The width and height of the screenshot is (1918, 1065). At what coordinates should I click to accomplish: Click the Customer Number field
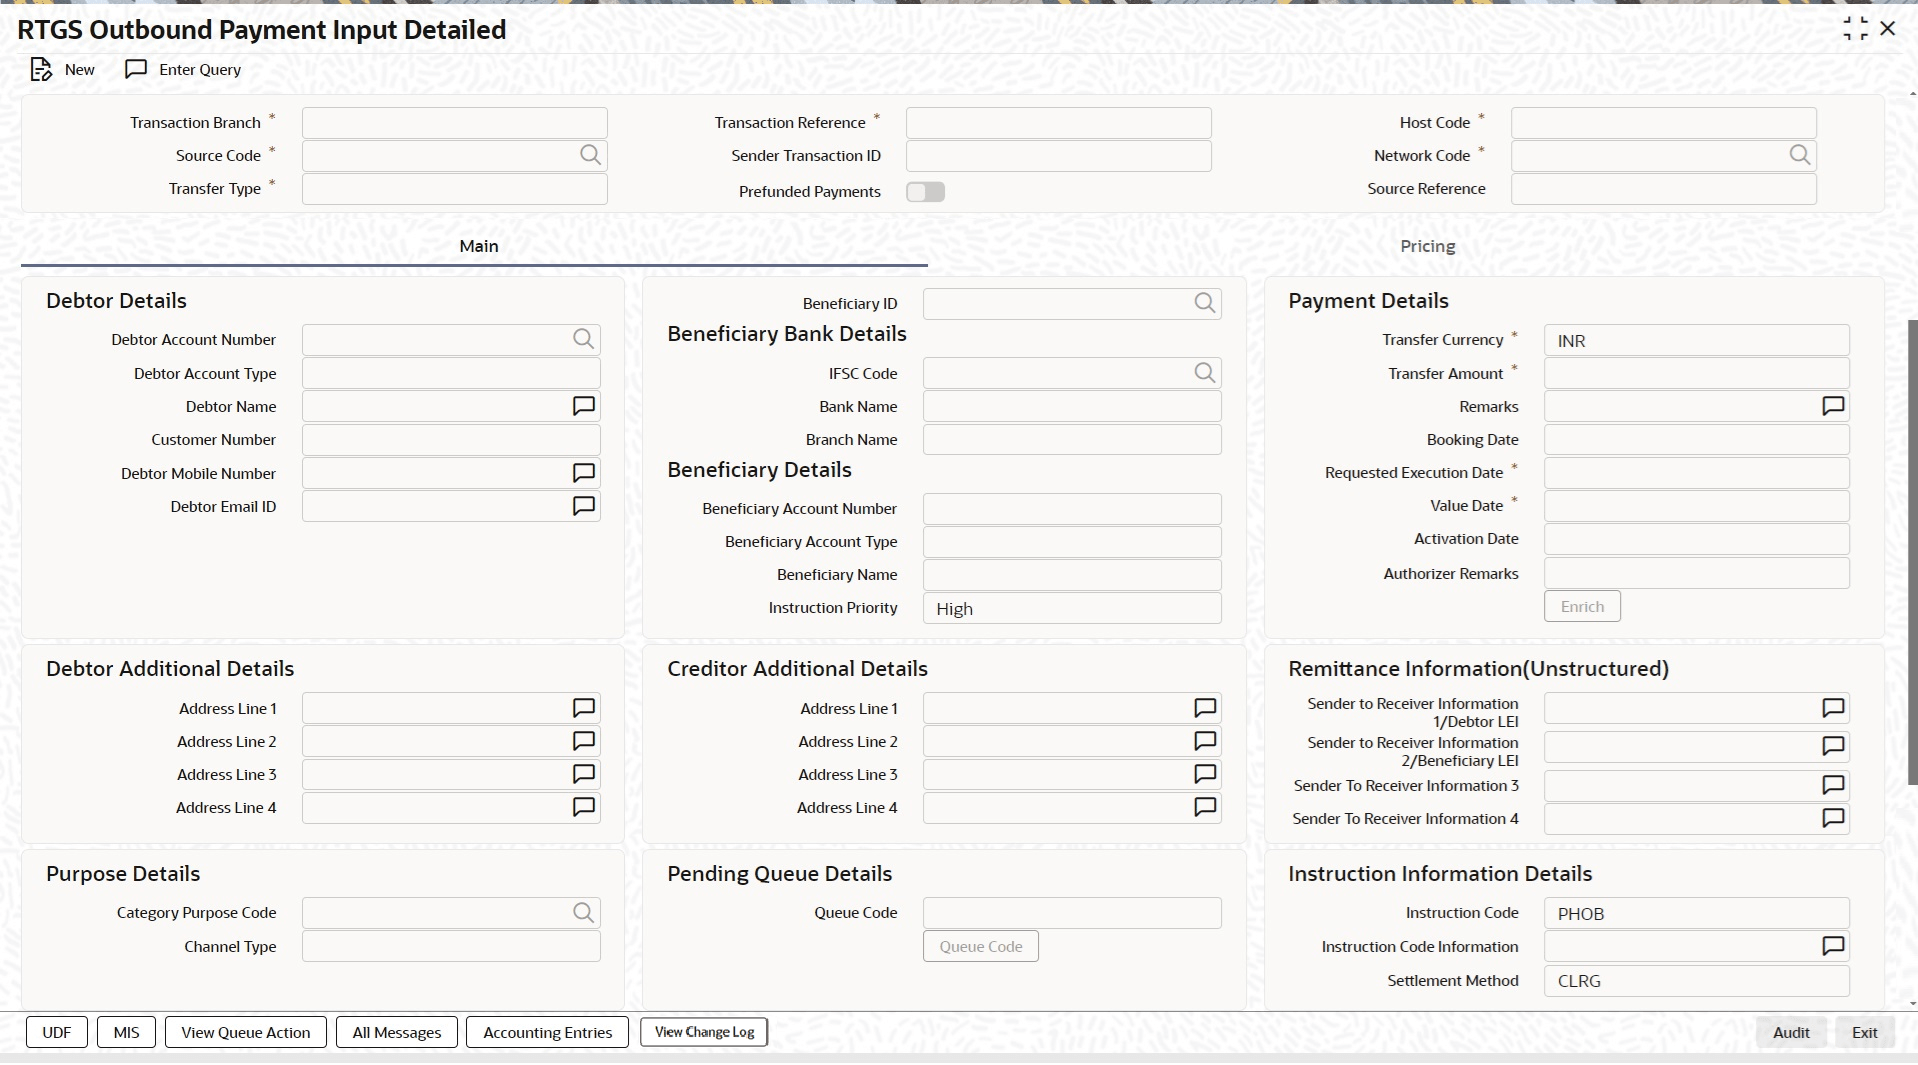point(451,440)
